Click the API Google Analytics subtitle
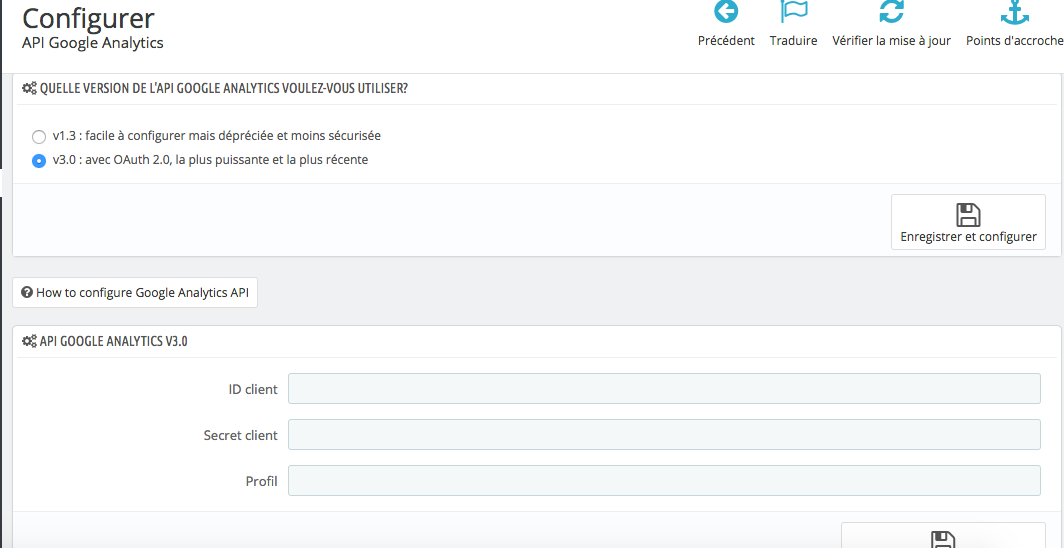 click(93, 43)
